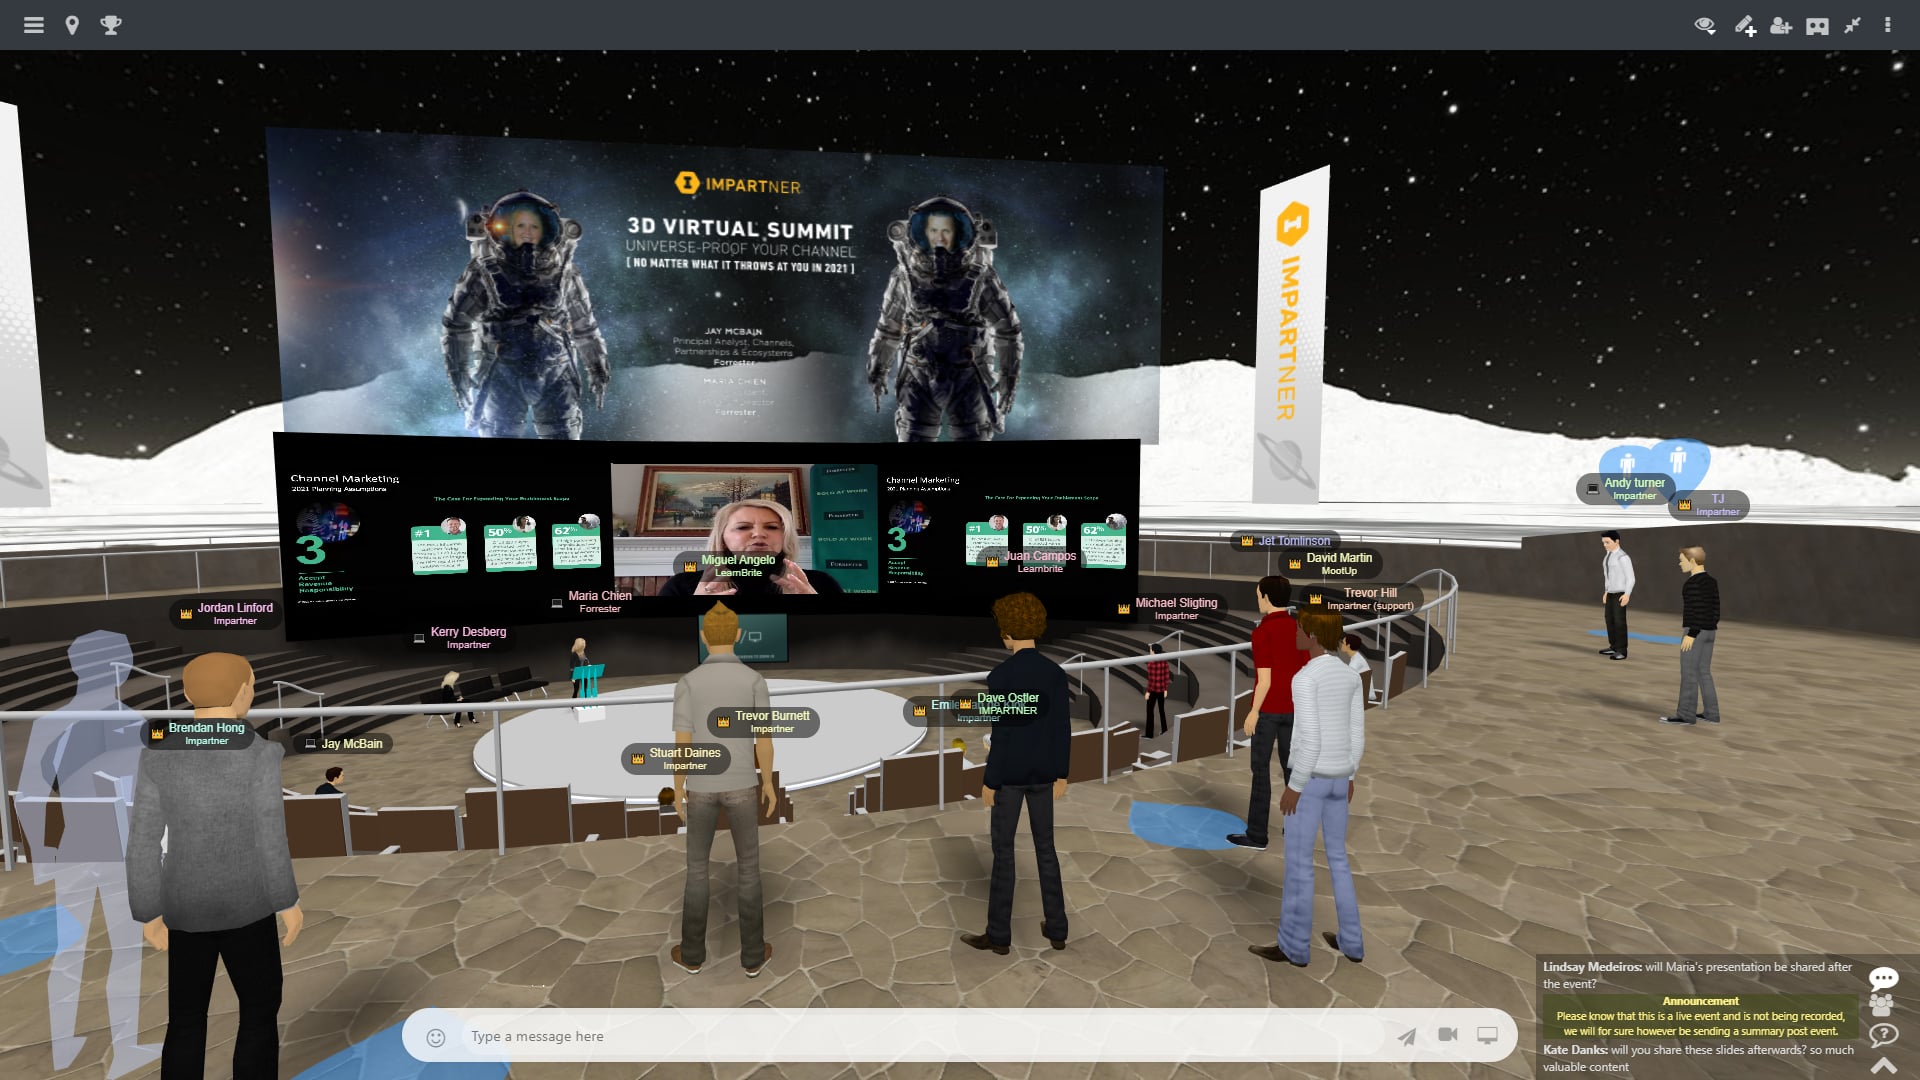
Task: Open the trophy achievements icon
Action: click(x=111, y=25)
